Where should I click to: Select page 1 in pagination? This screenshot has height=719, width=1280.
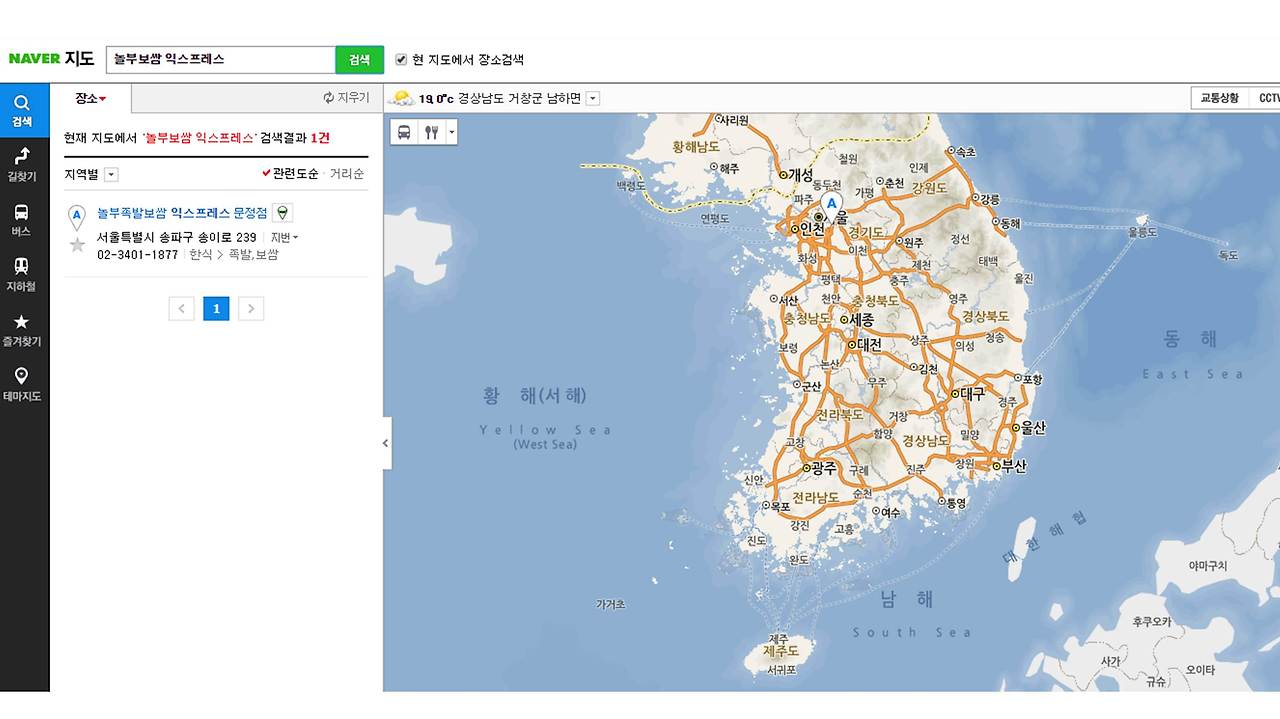[x=216, y=308]
